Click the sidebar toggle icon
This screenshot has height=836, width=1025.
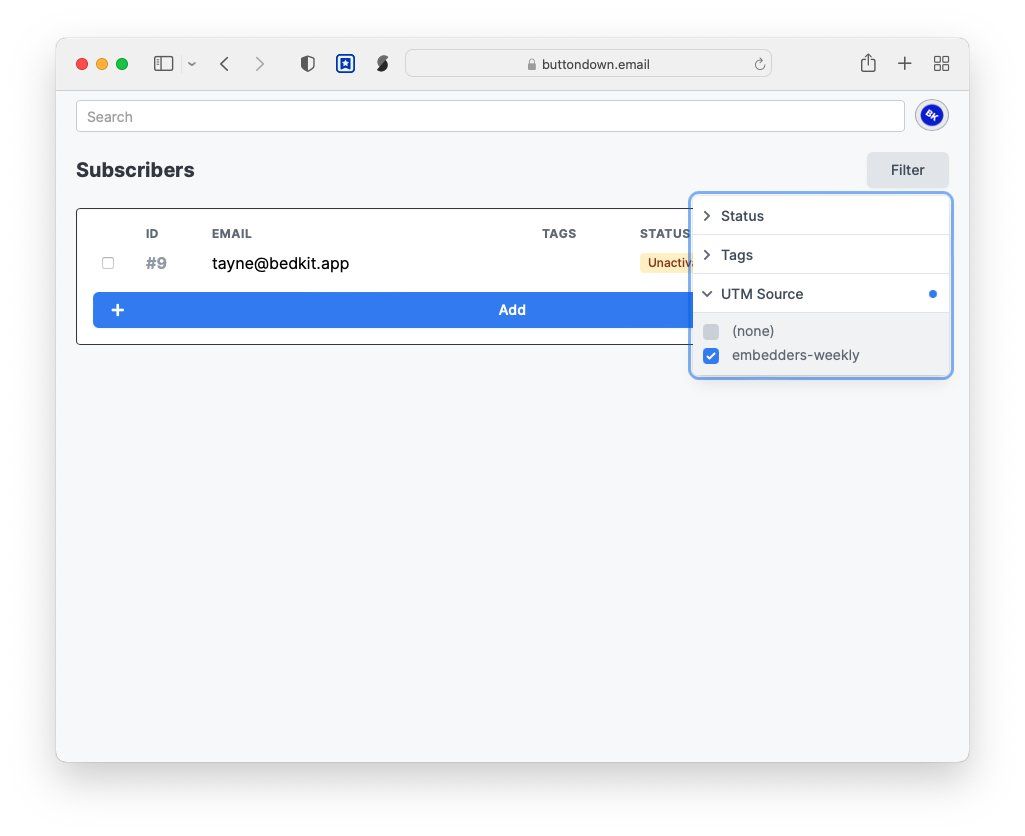pyautogui.click(x=163, y=64)
